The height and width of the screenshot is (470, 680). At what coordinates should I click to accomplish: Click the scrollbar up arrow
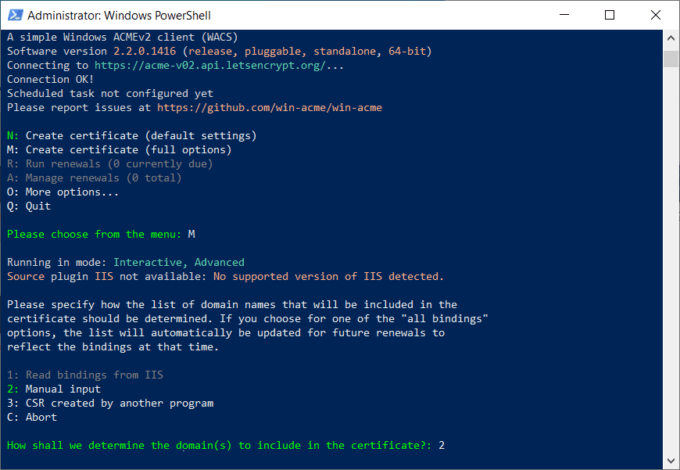point(671,38)
